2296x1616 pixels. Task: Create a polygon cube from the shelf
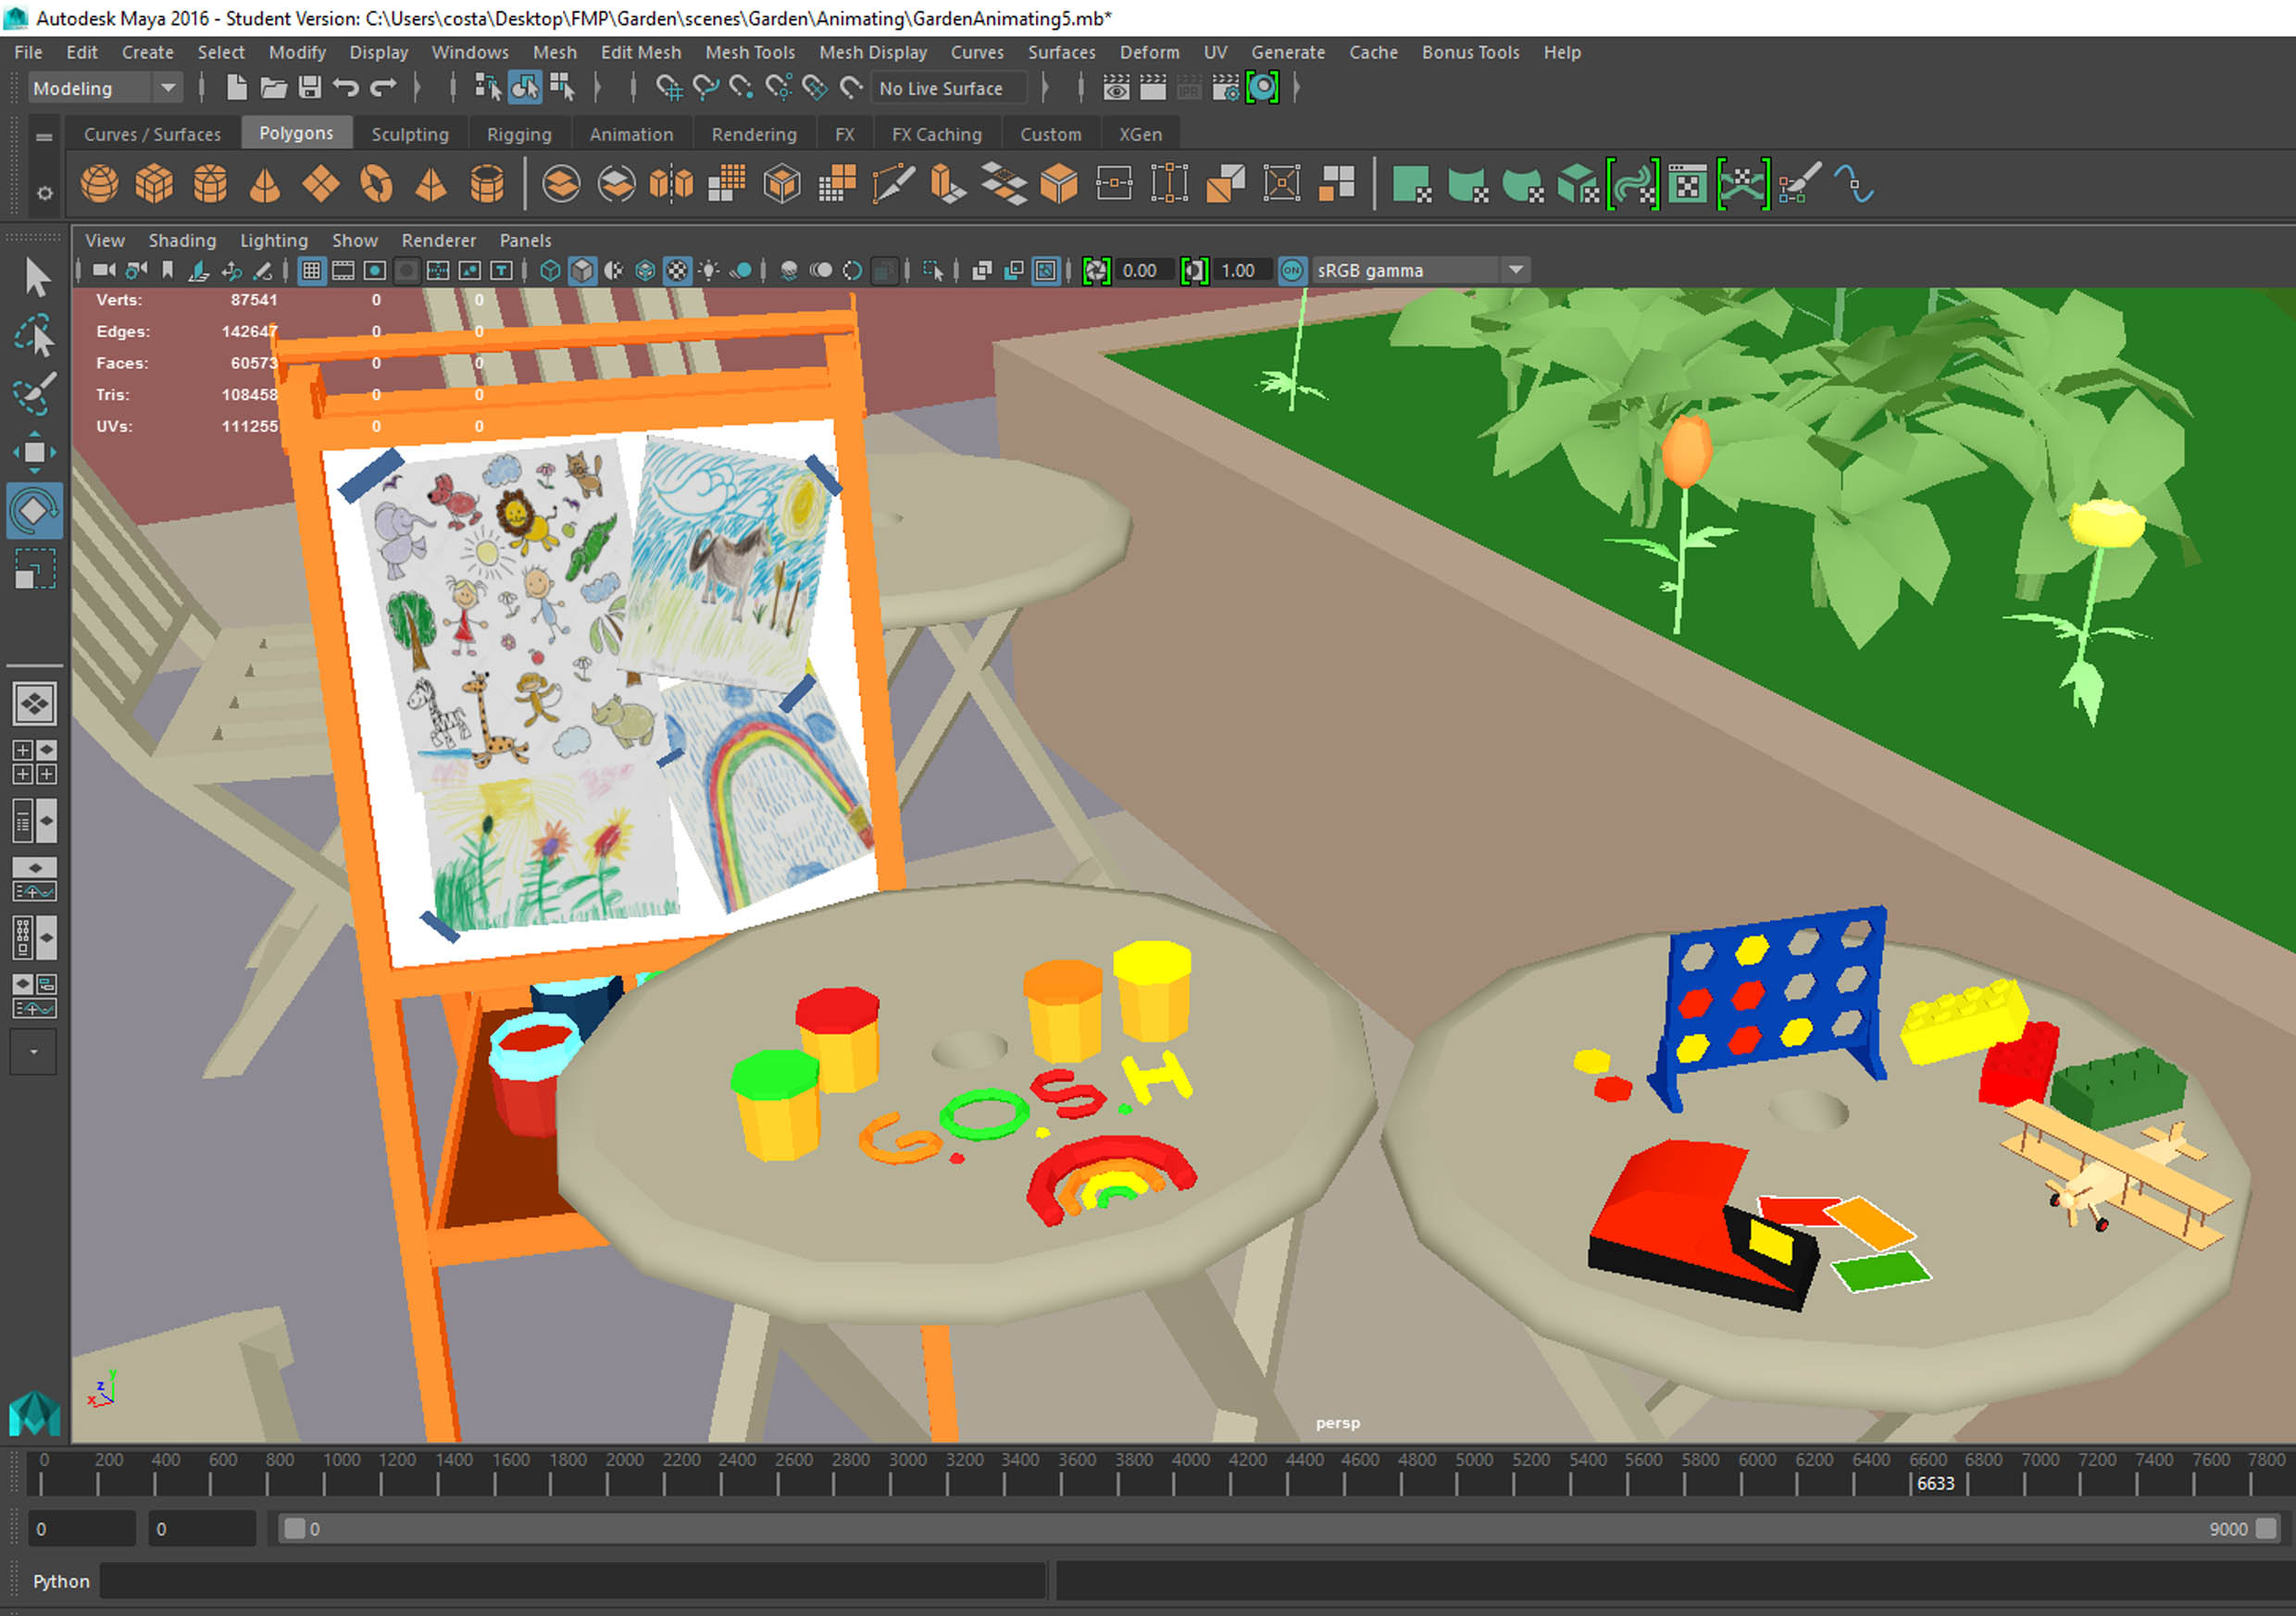(x=154, y=184)
